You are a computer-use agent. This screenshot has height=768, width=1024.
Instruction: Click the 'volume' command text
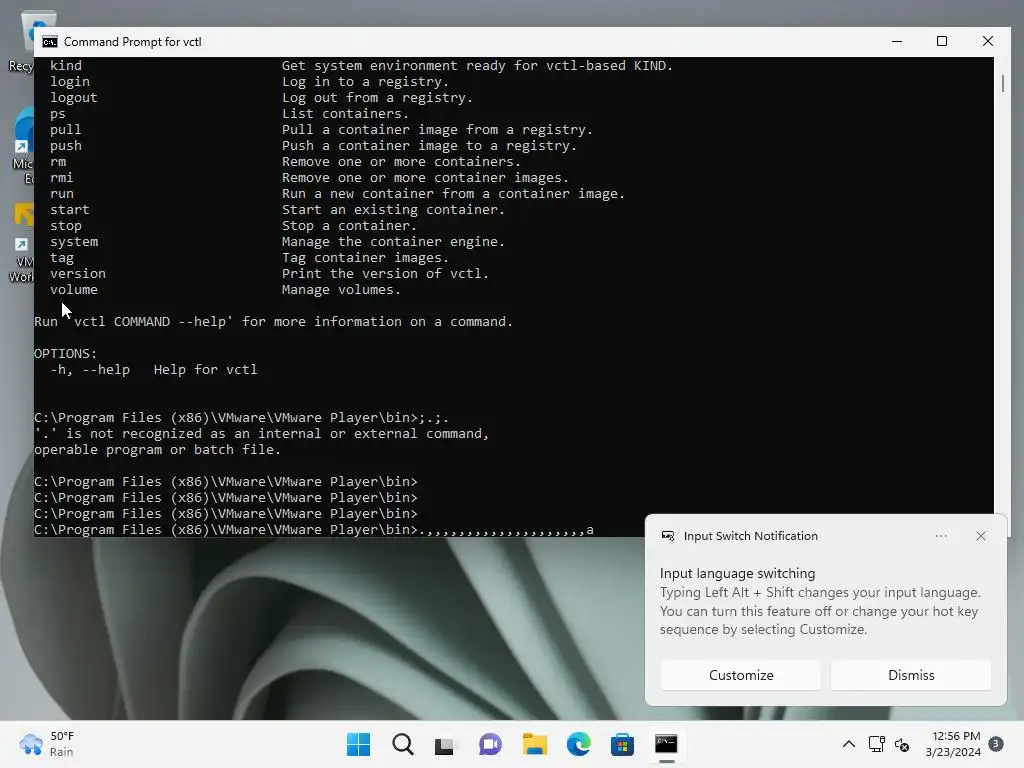click(74, 289)
